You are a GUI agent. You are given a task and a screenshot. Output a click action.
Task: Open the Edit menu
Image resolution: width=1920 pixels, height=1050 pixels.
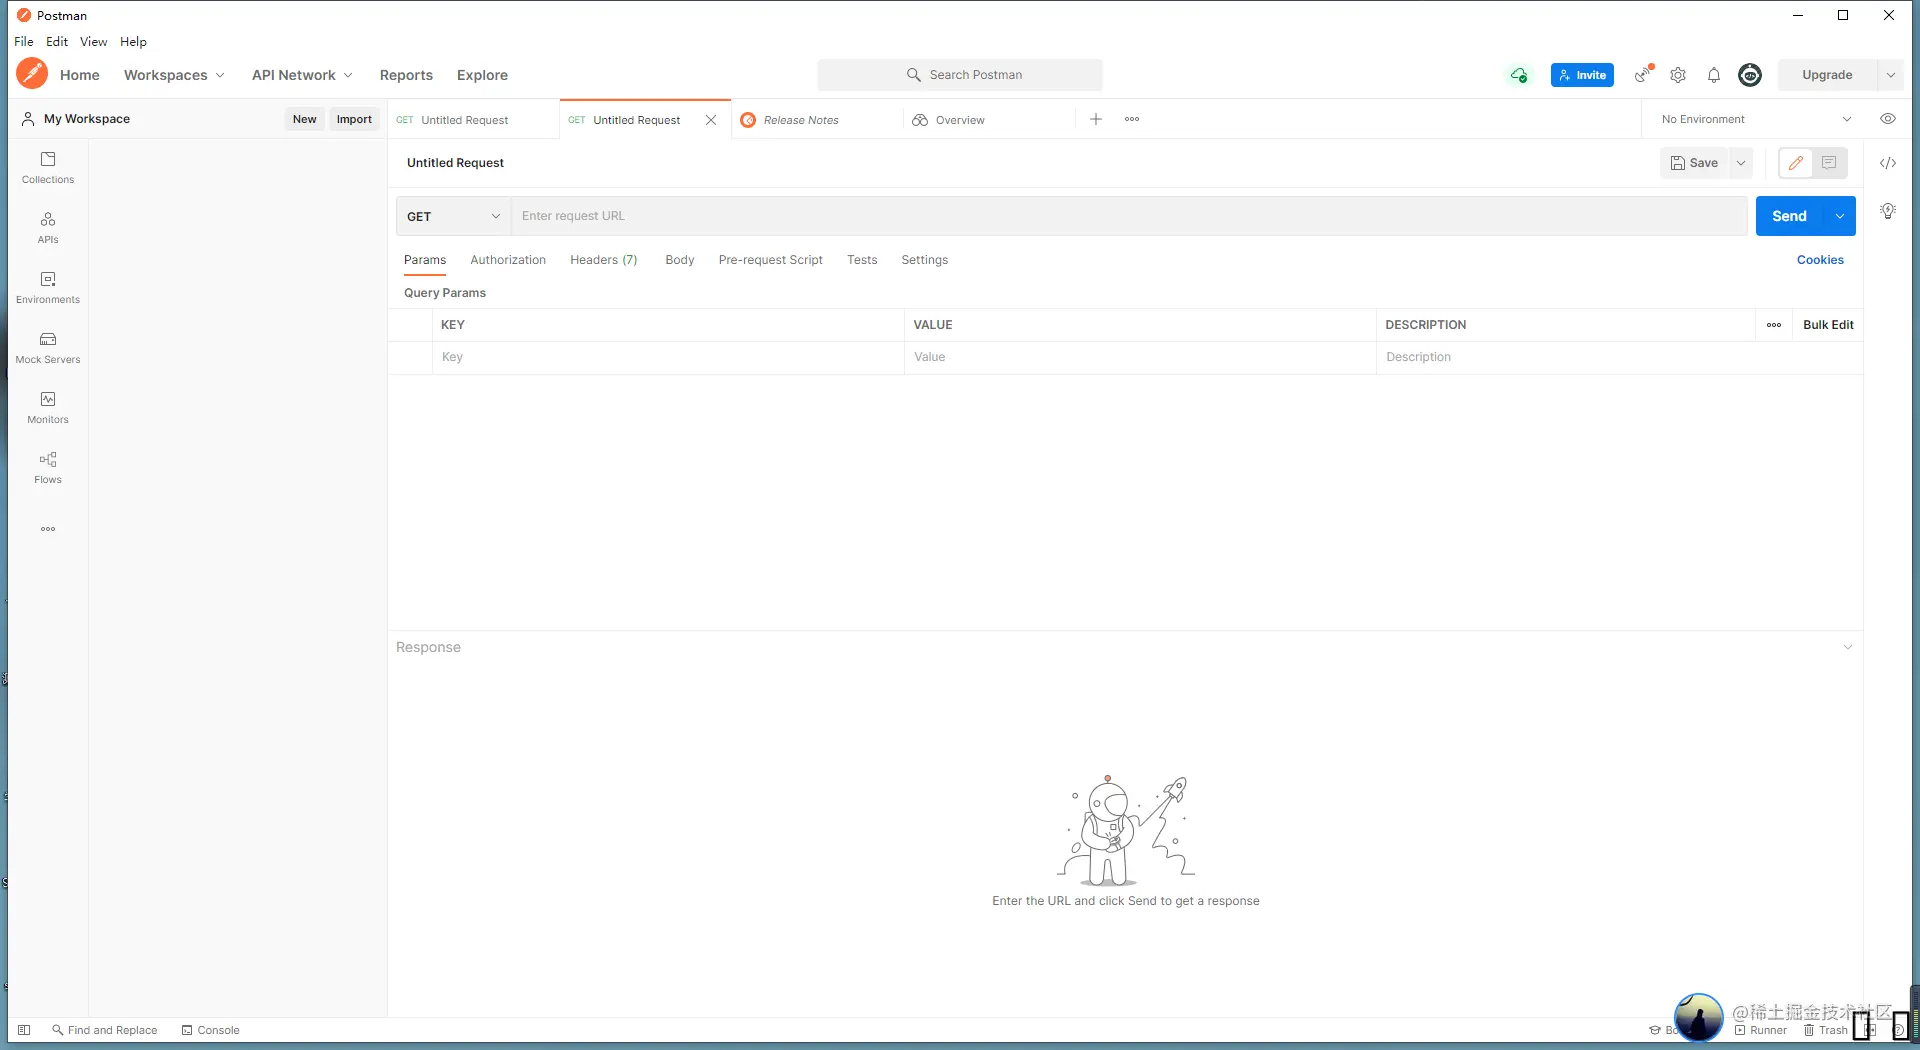tap(57, 42)
